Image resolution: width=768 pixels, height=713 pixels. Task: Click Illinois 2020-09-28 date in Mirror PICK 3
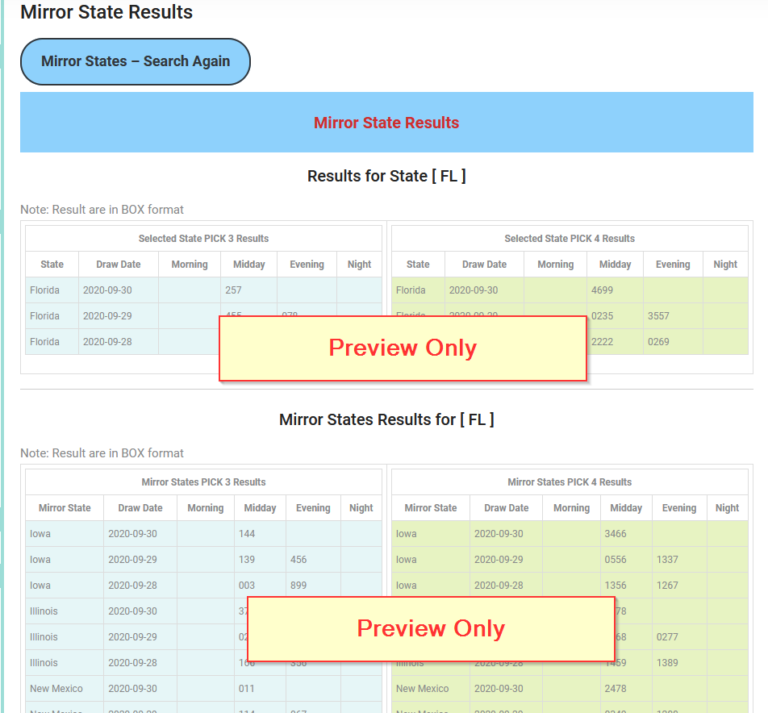[x=133, y=663]
